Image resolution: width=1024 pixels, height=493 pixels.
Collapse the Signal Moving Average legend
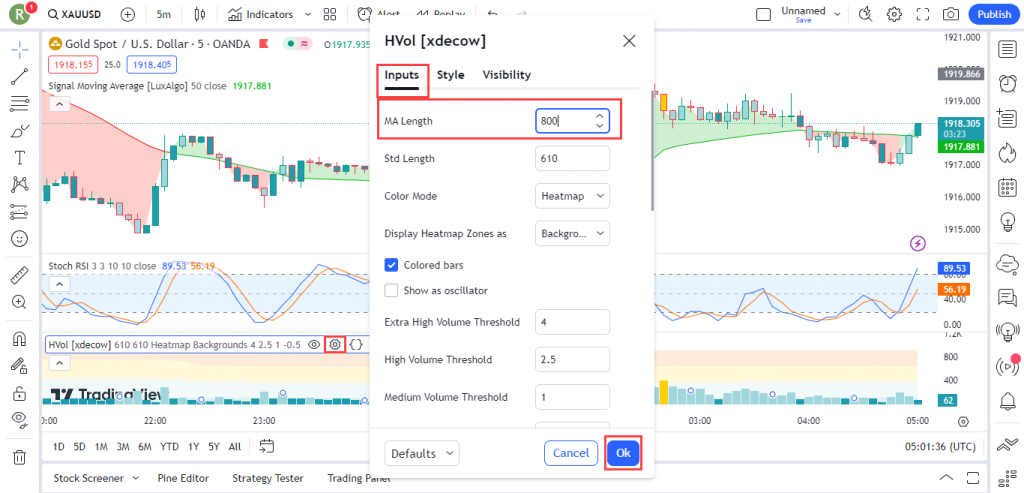(59, 104)
